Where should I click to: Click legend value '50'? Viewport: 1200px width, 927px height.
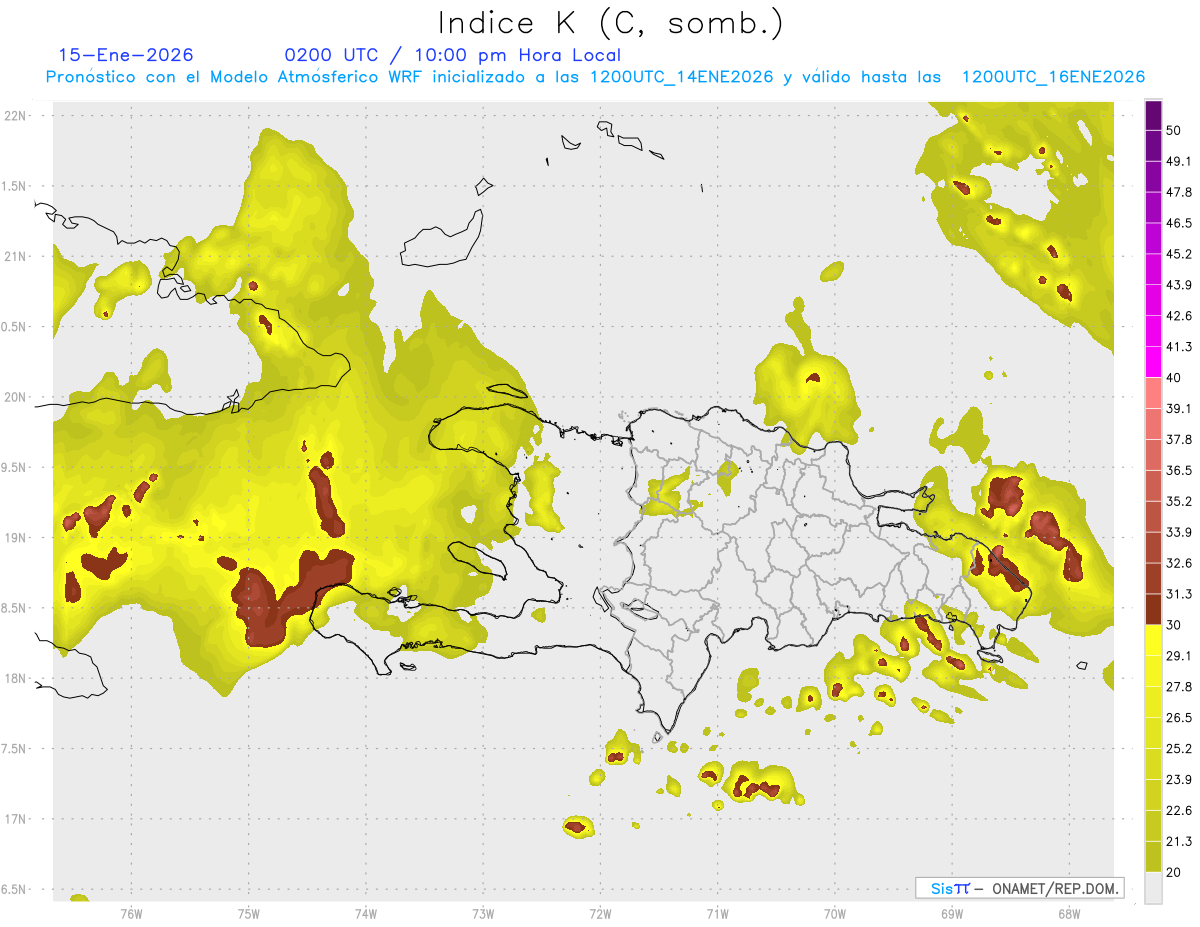[1175, 130]
